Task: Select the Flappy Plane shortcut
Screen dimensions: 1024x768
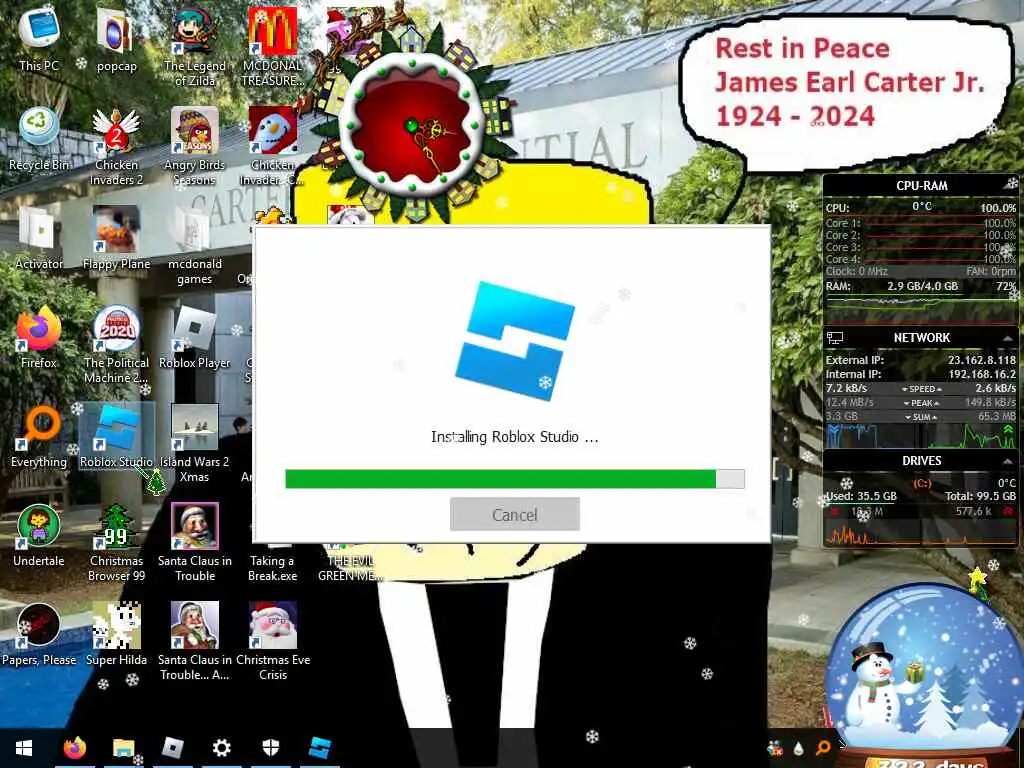Action: (116, 238)
